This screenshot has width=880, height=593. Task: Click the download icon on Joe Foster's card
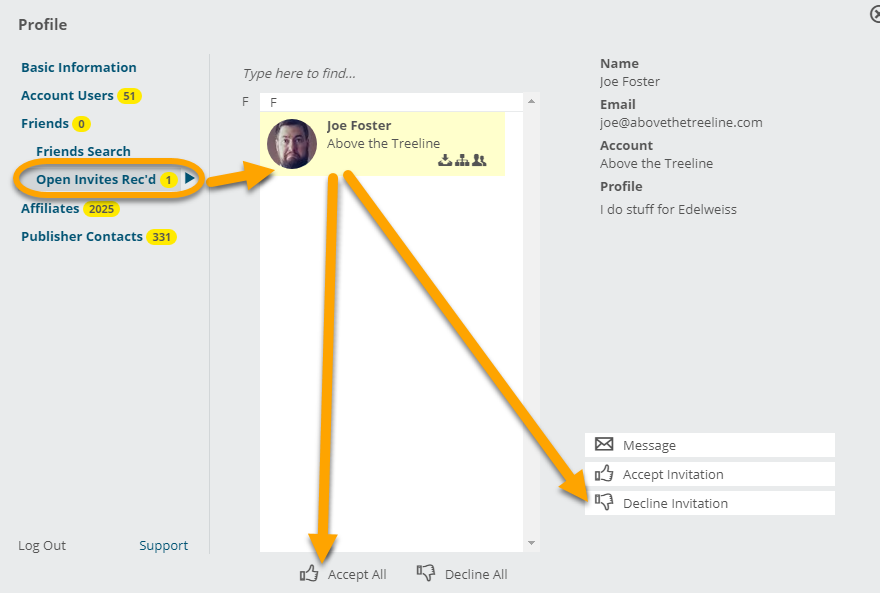click(x=445, y=160)
